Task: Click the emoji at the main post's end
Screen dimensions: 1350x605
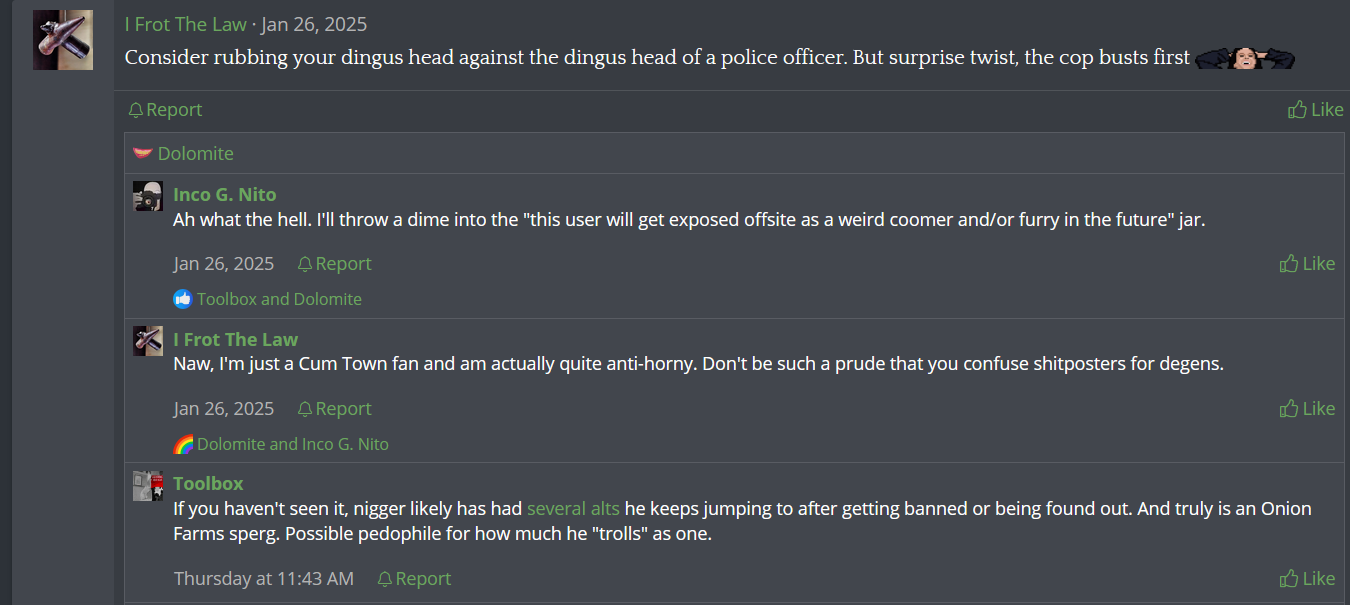Action: pos(1244,58)
